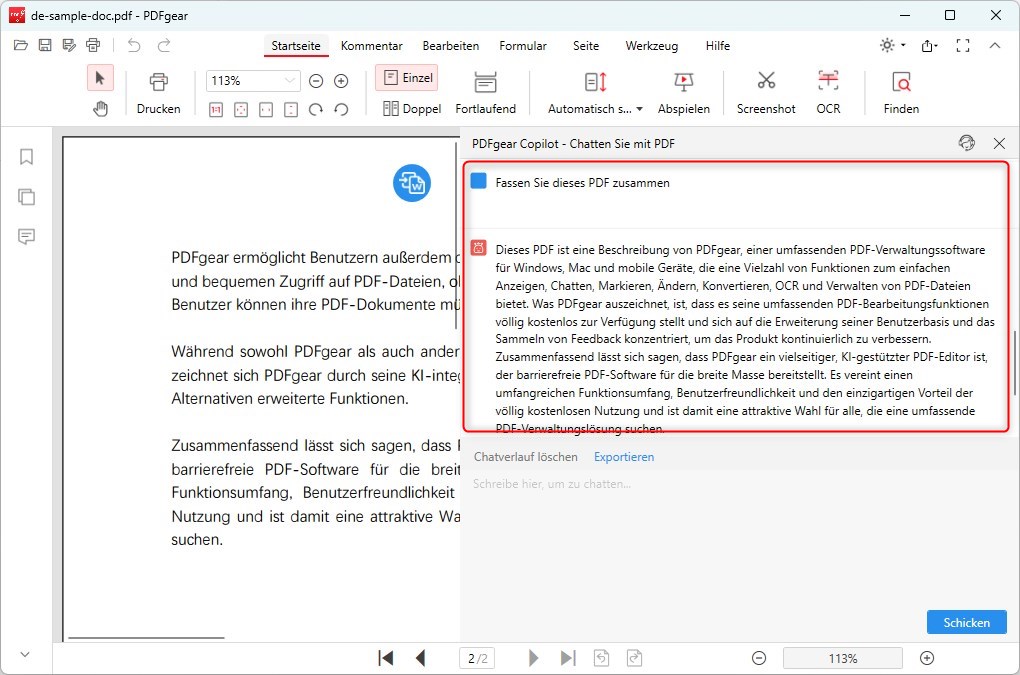Open file using the folder icon

tap(21, 45)
